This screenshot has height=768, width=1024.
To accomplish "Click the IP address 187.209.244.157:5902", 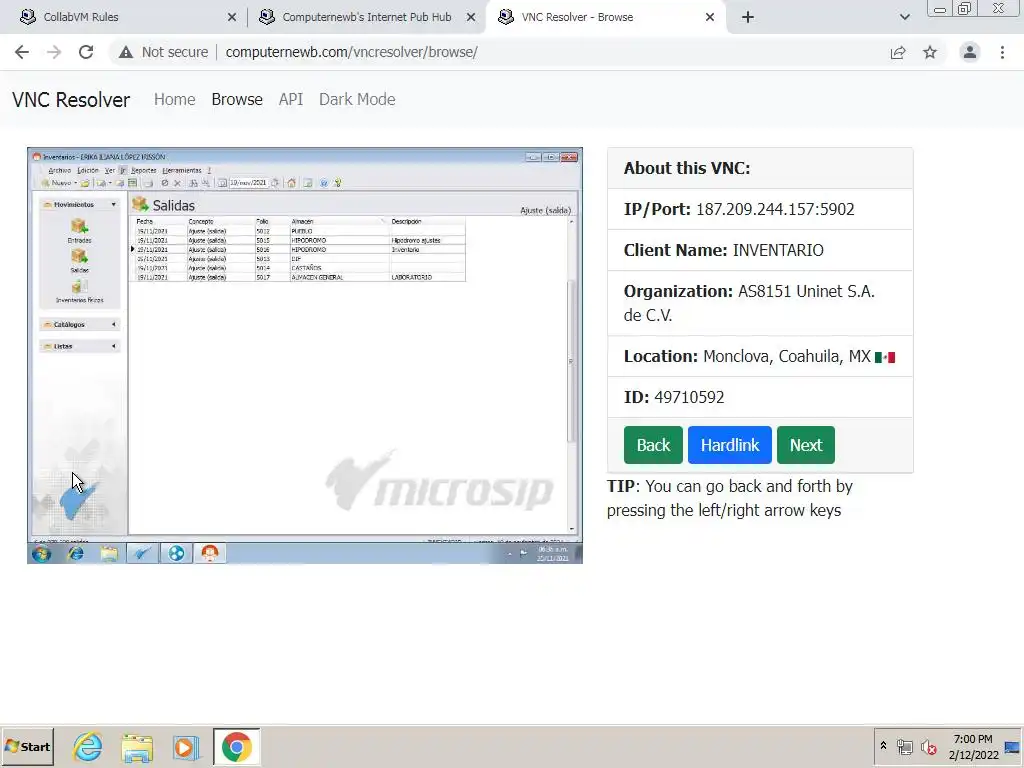I will (775, 209).
